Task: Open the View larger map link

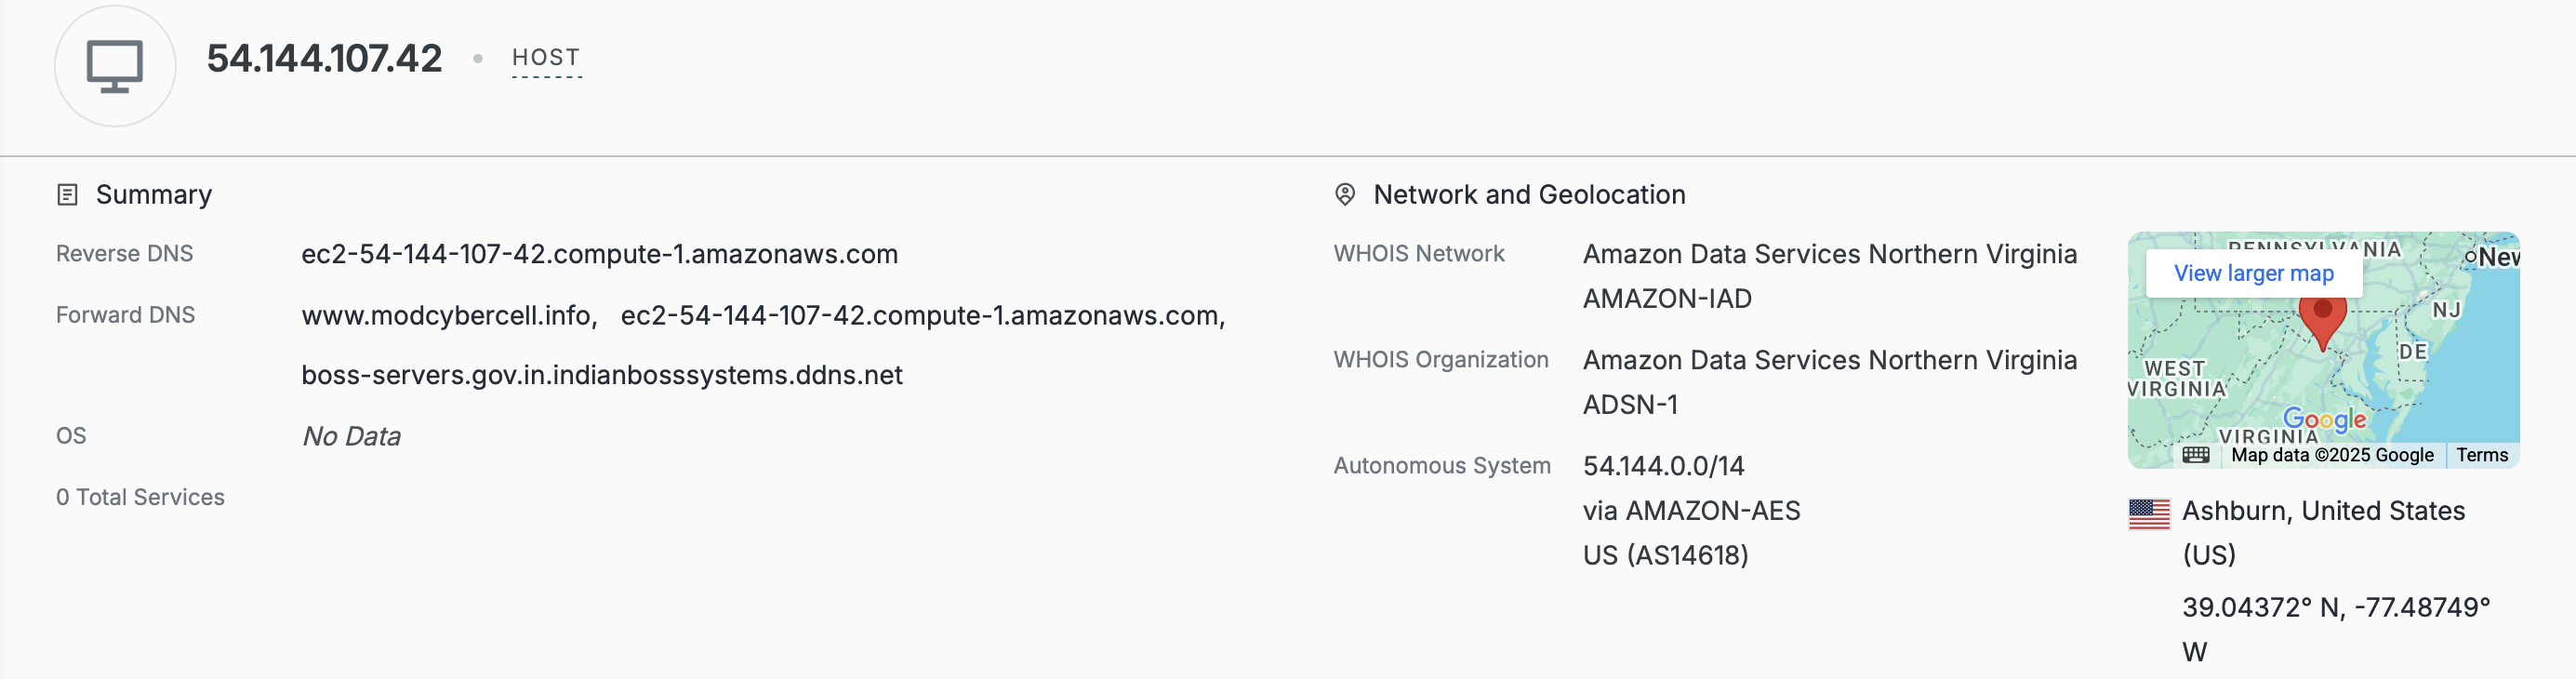Action: pos(2253,274)
